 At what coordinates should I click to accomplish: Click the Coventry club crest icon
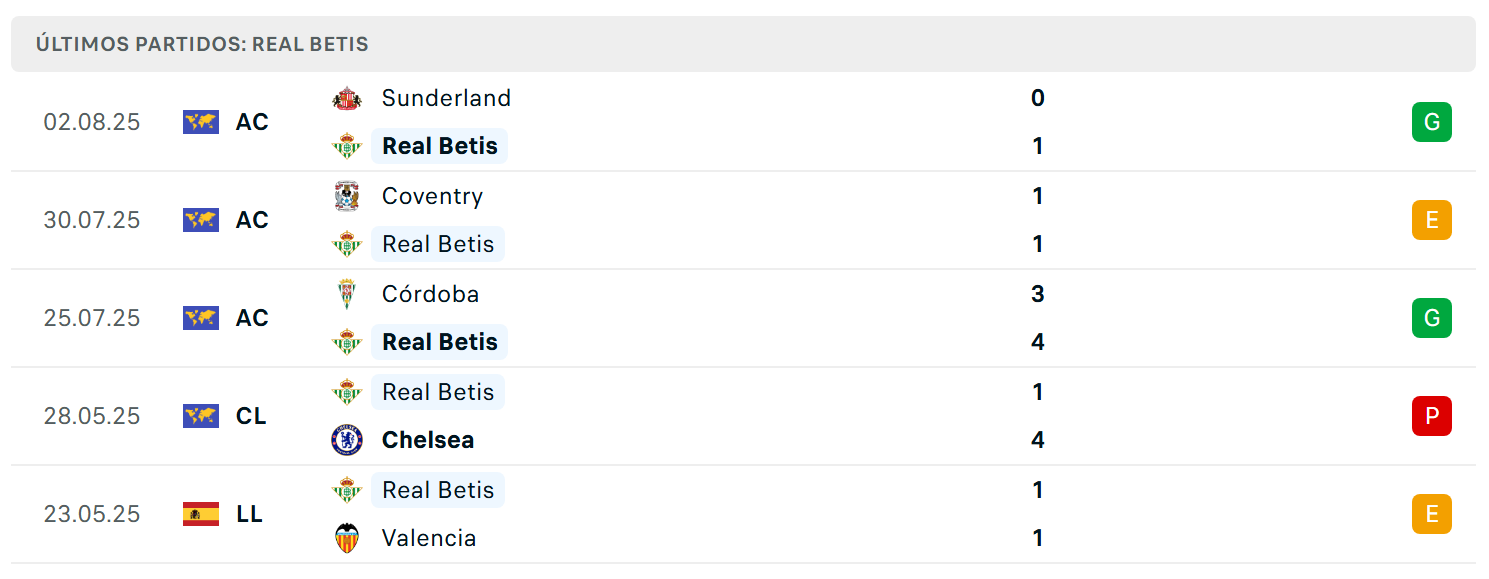click(347, 196)
